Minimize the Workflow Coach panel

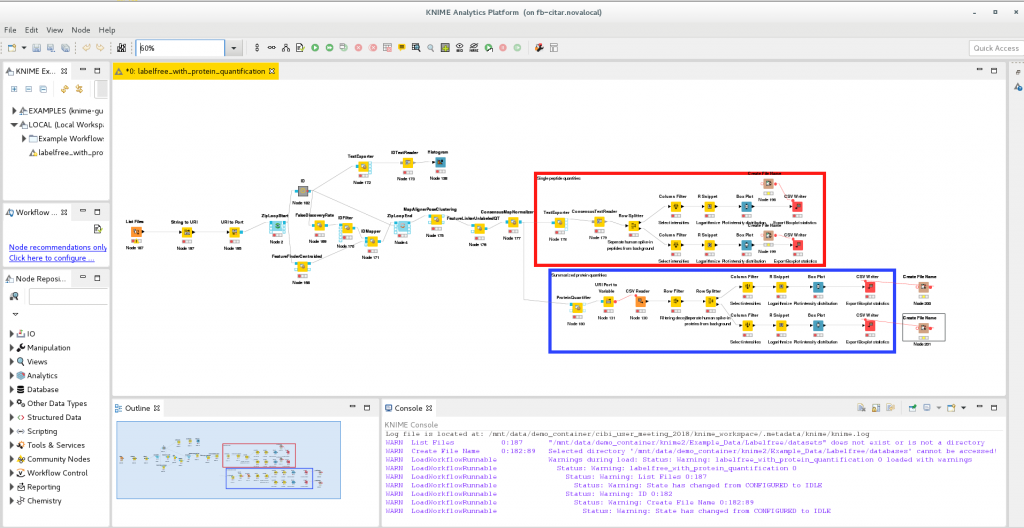click(x=84, y=212)
